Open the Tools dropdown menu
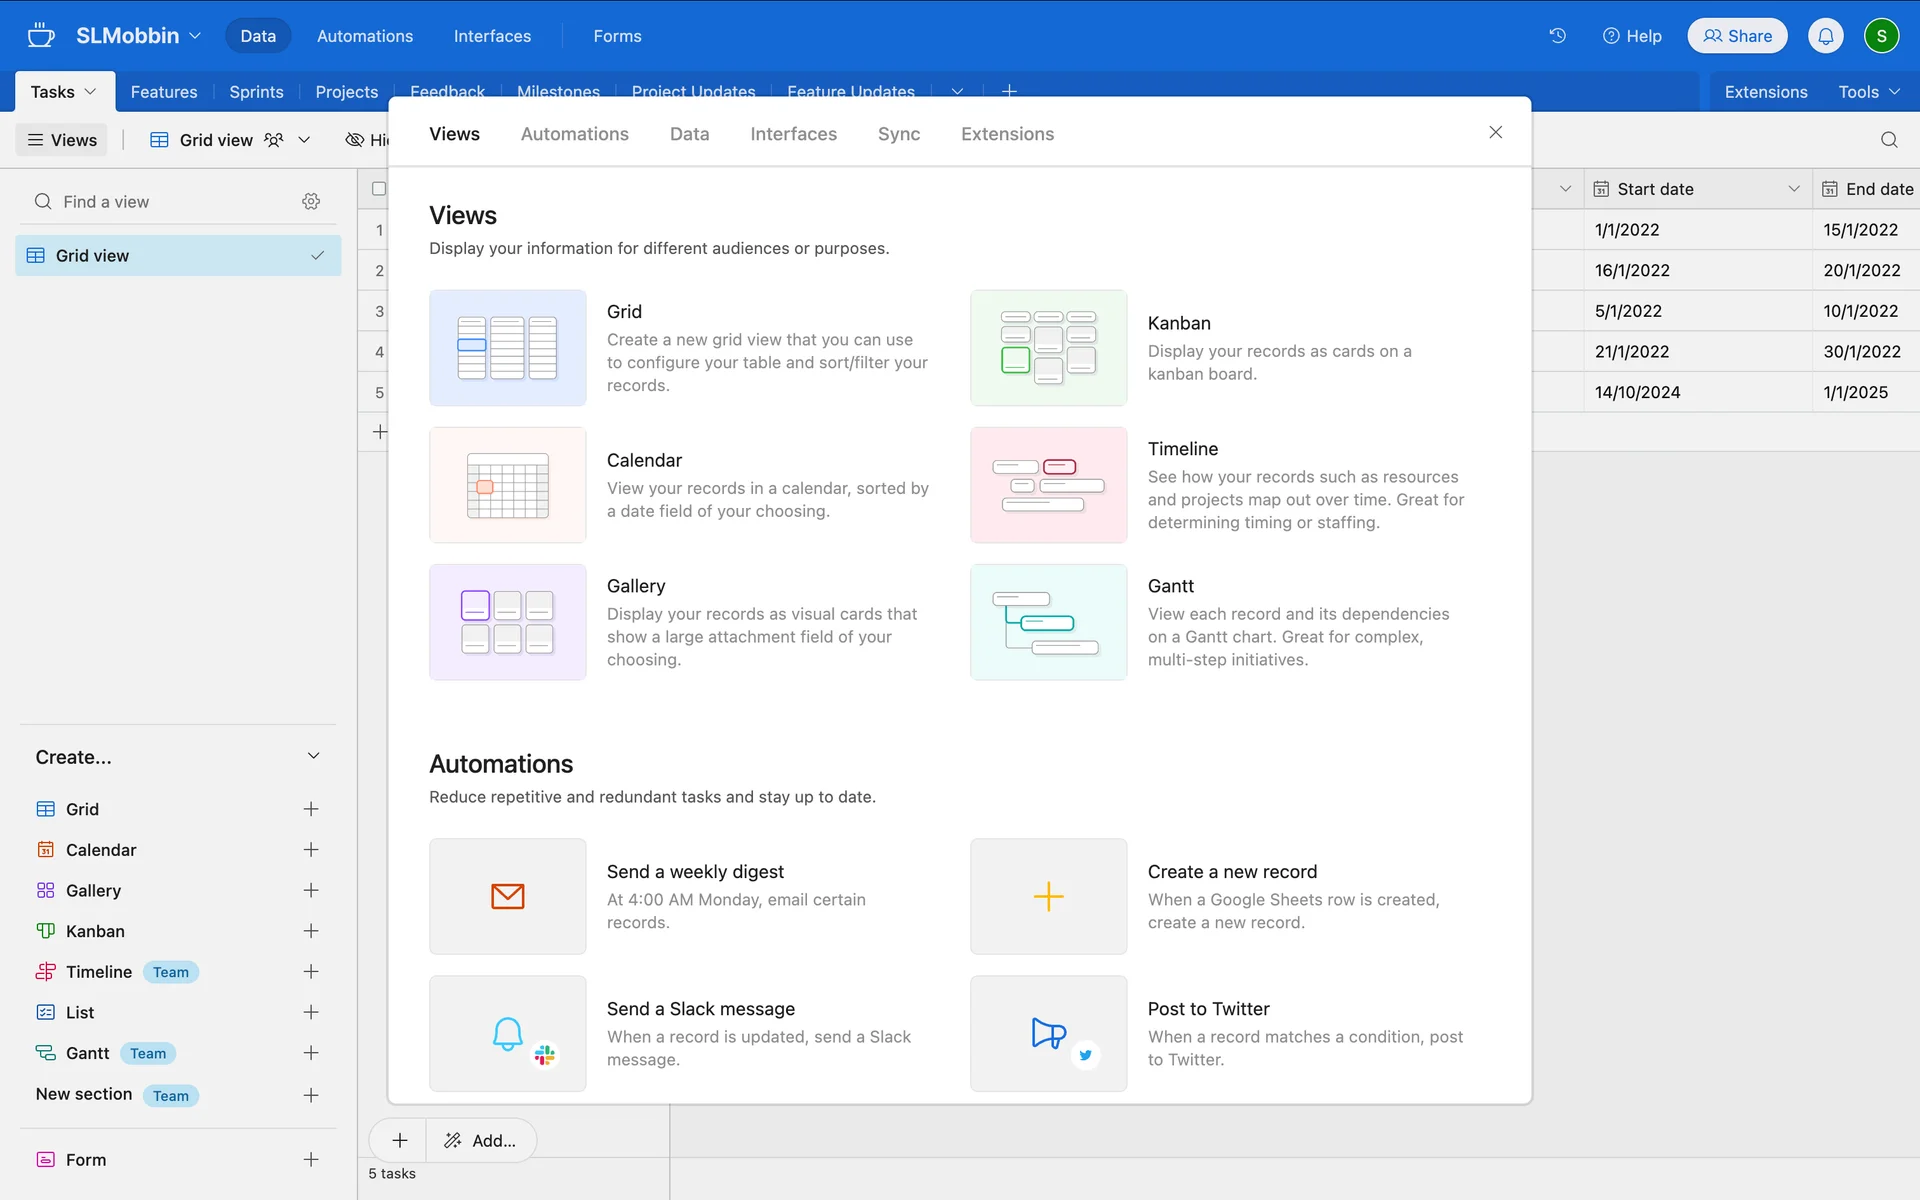The image size is (1920, 1200). [x=1868, y=92]
